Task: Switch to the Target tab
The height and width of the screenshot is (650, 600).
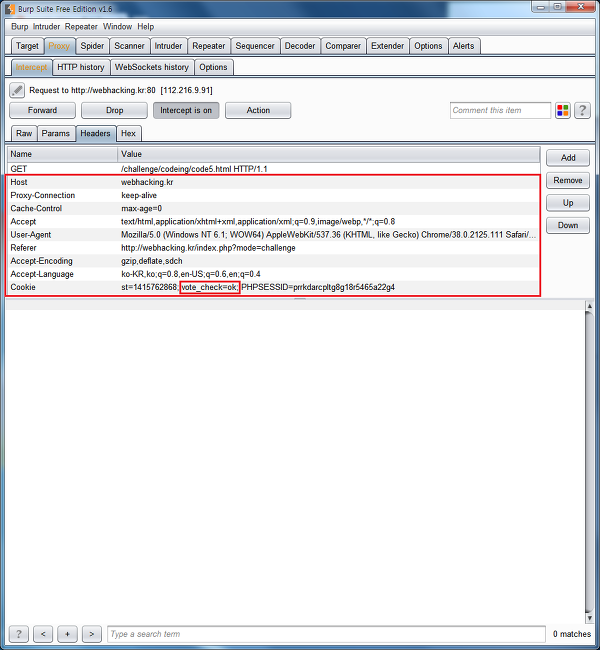Action: pos(27,46)
